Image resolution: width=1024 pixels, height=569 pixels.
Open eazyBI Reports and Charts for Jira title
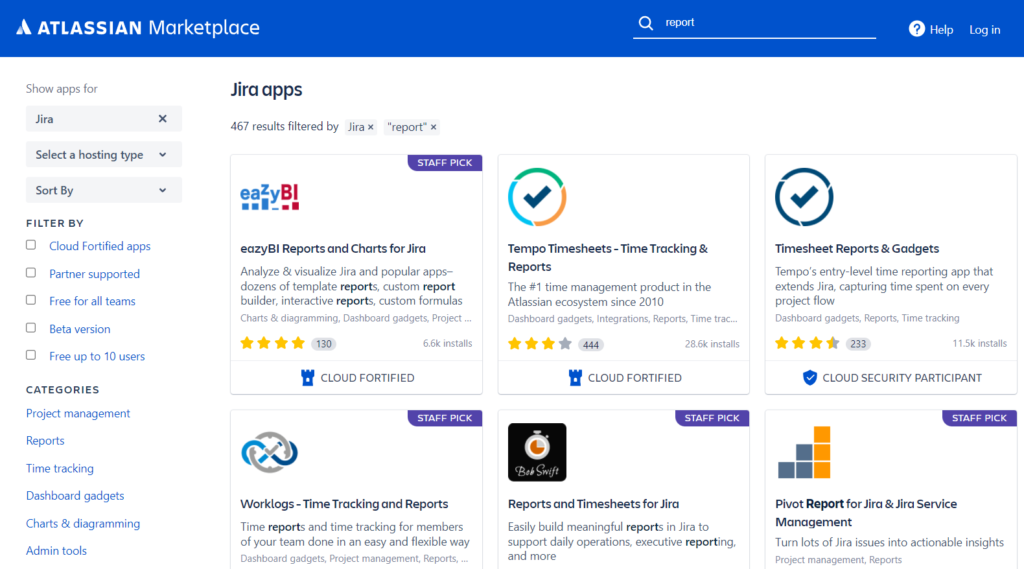(x=333, y=248)
